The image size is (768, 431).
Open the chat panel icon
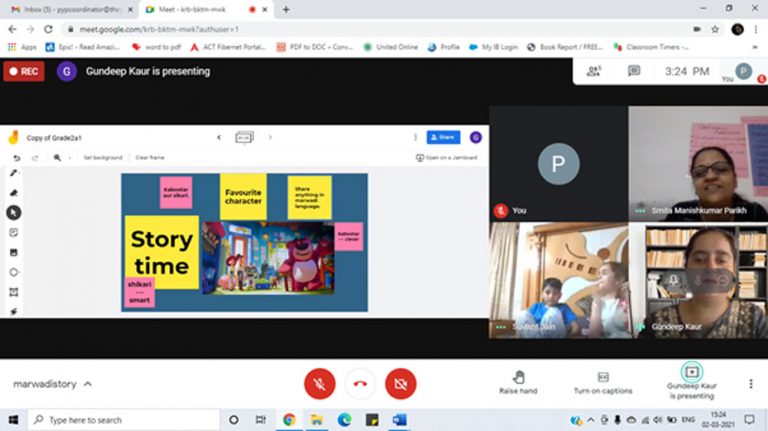634,71
